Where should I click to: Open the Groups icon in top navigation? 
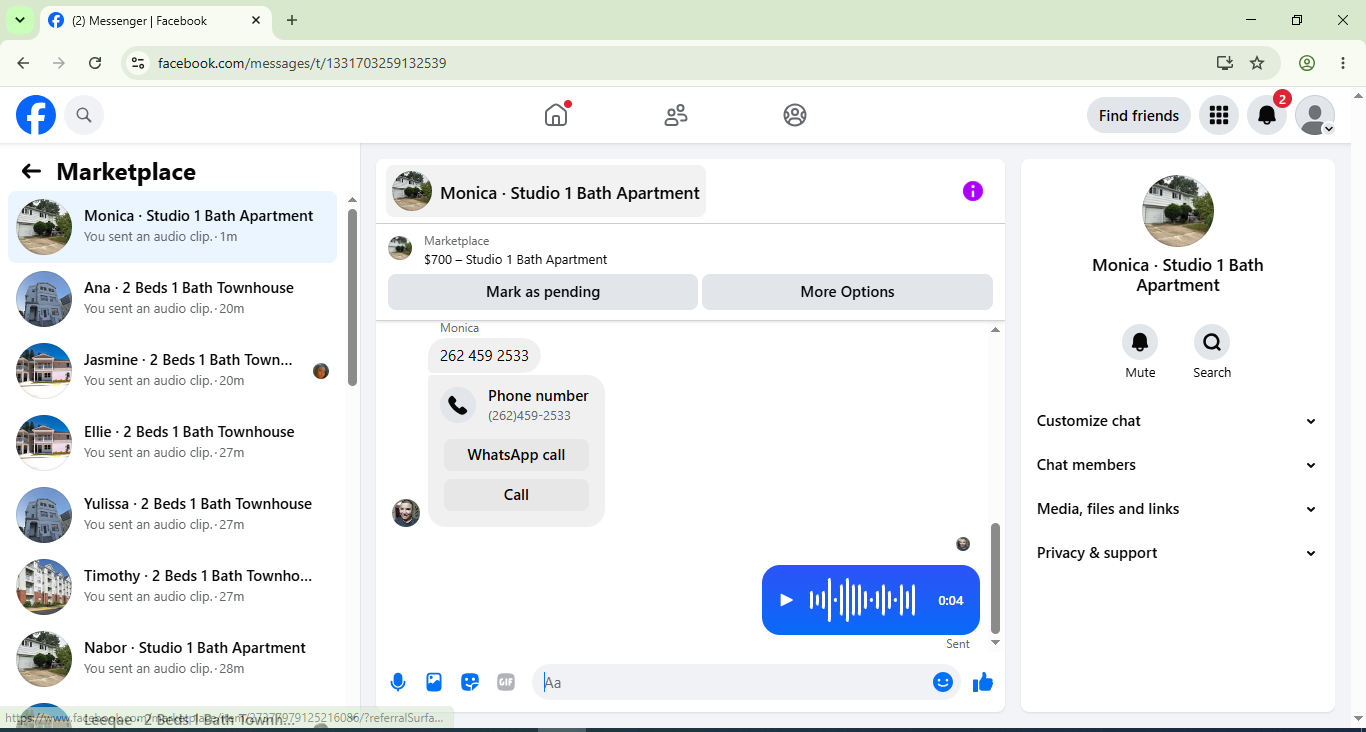point(795,115)
